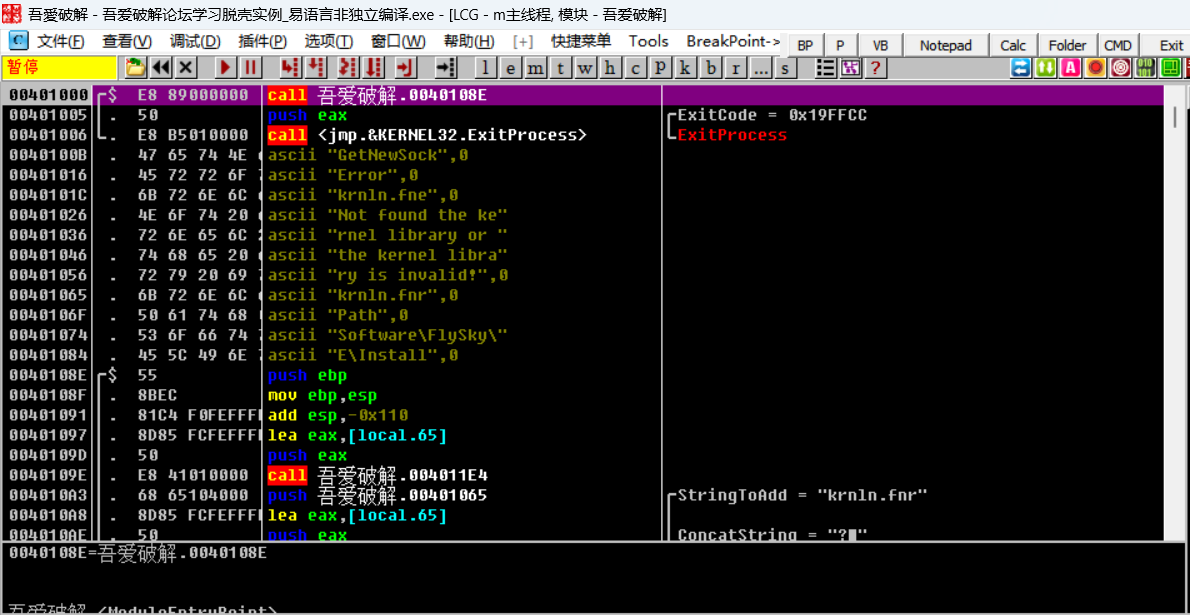1190x615 pixels.
Task: Restart the program with the rewind icon
Action: coord(161,68)
